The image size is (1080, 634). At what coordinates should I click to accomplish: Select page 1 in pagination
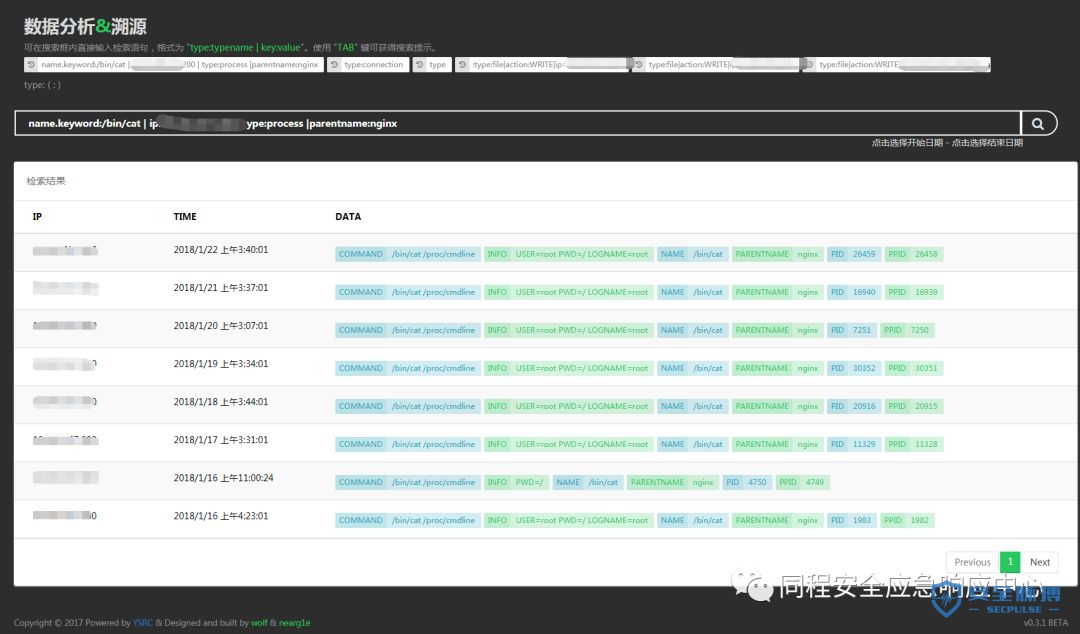pos(1010,562)
